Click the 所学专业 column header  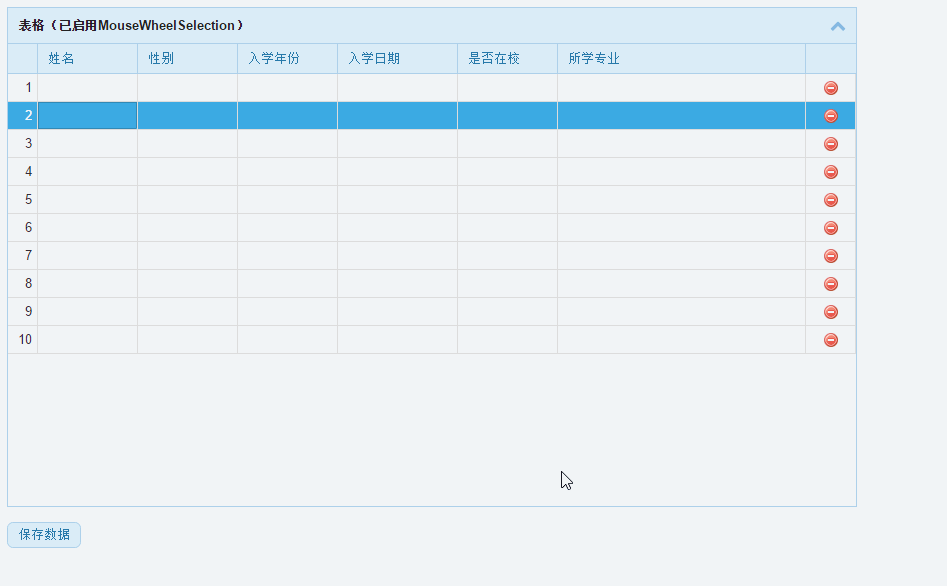(681, 59)
